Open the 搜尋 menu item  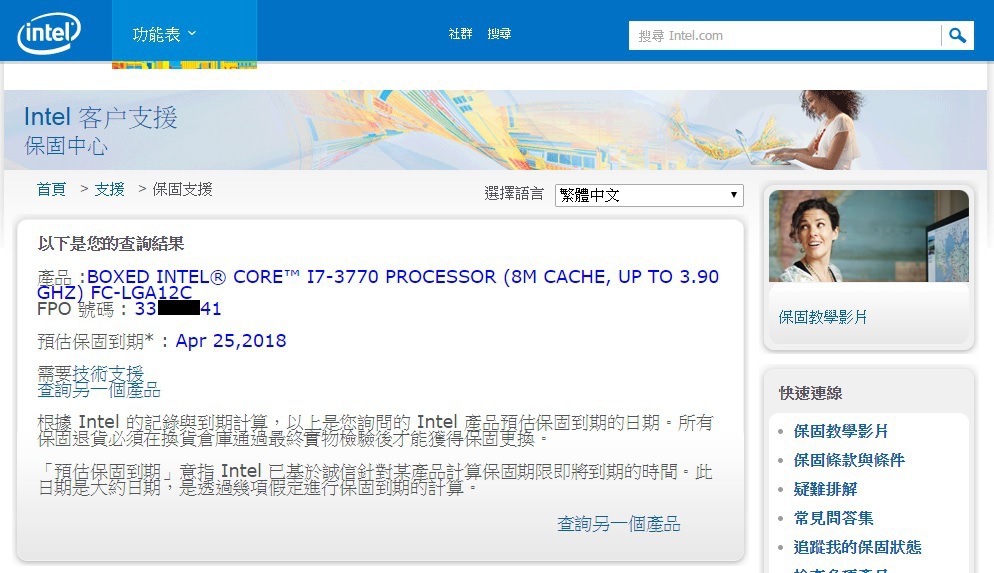click(499, 34)
